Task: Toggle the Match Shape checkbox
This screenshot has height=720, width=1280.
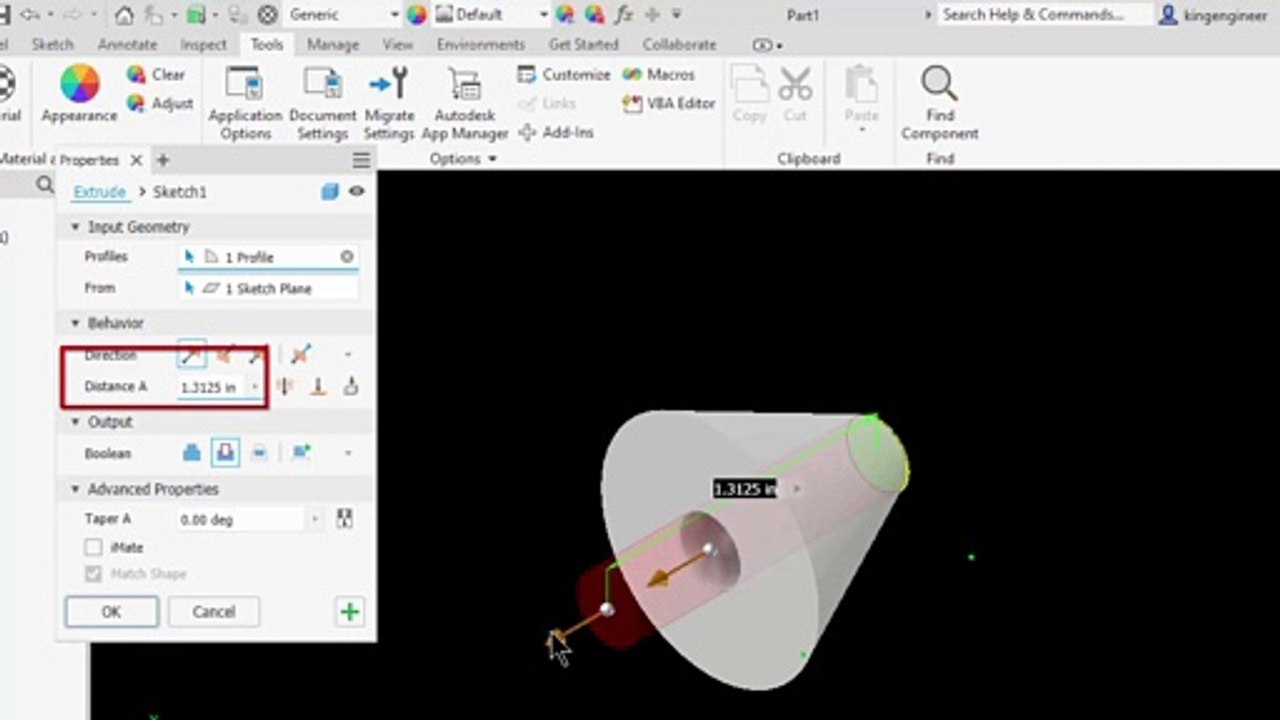Action: (93, 574)
